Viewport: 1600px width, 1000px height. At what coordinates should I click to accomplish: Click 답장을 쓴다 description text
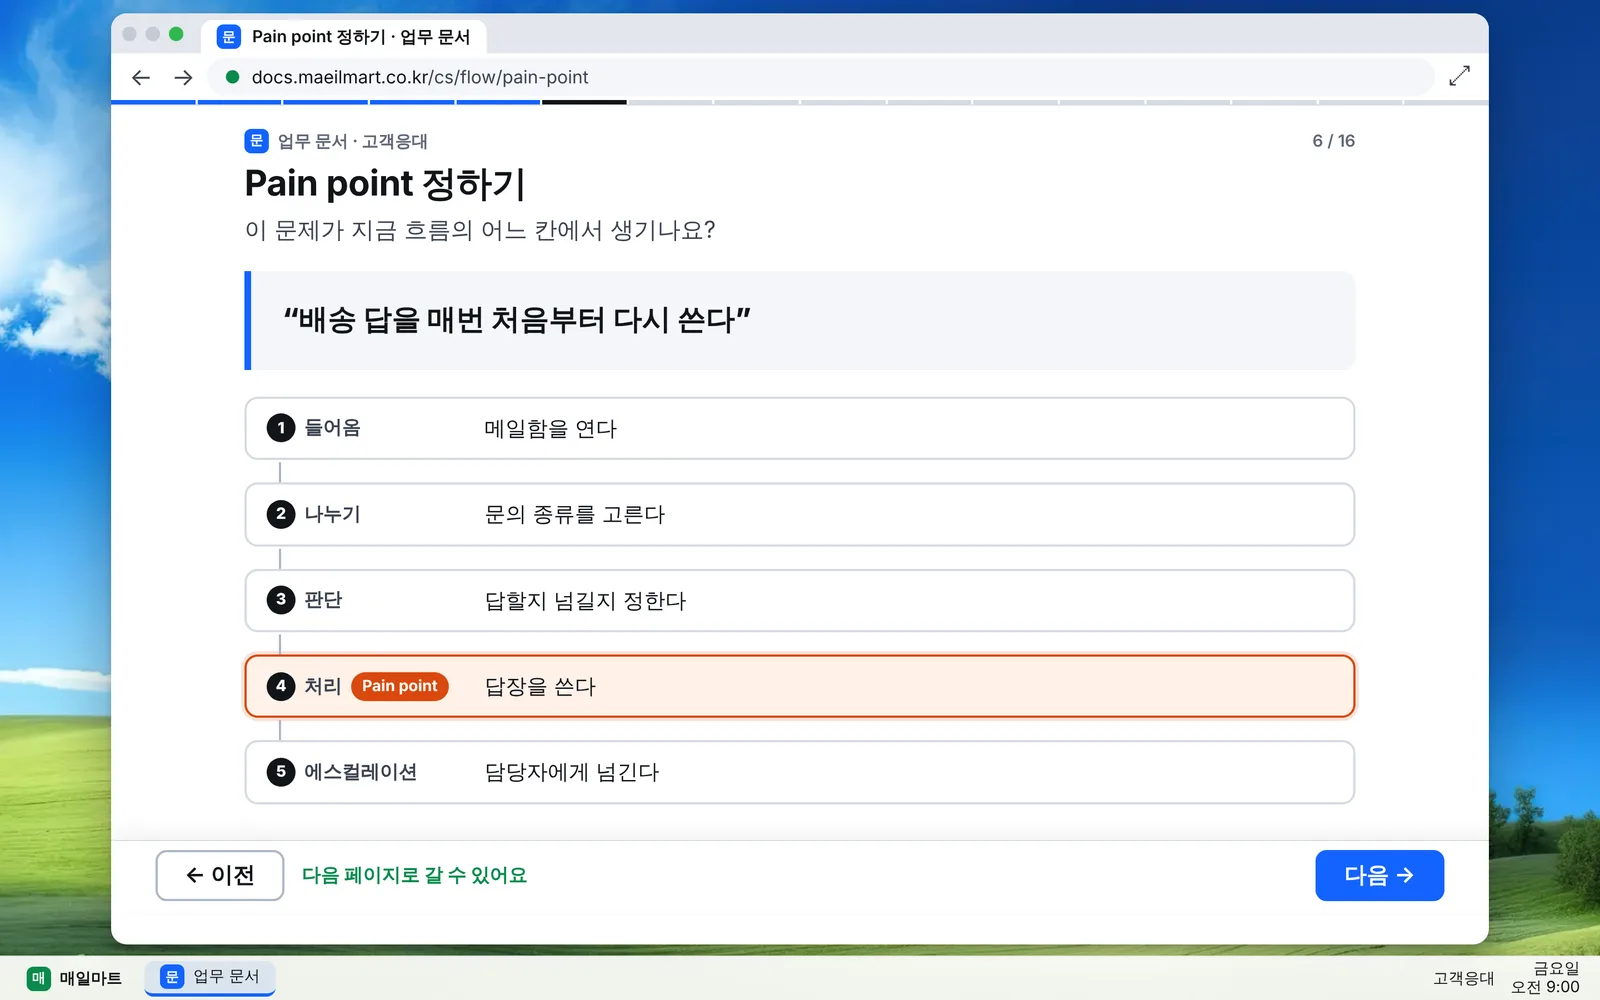point(540,686)
